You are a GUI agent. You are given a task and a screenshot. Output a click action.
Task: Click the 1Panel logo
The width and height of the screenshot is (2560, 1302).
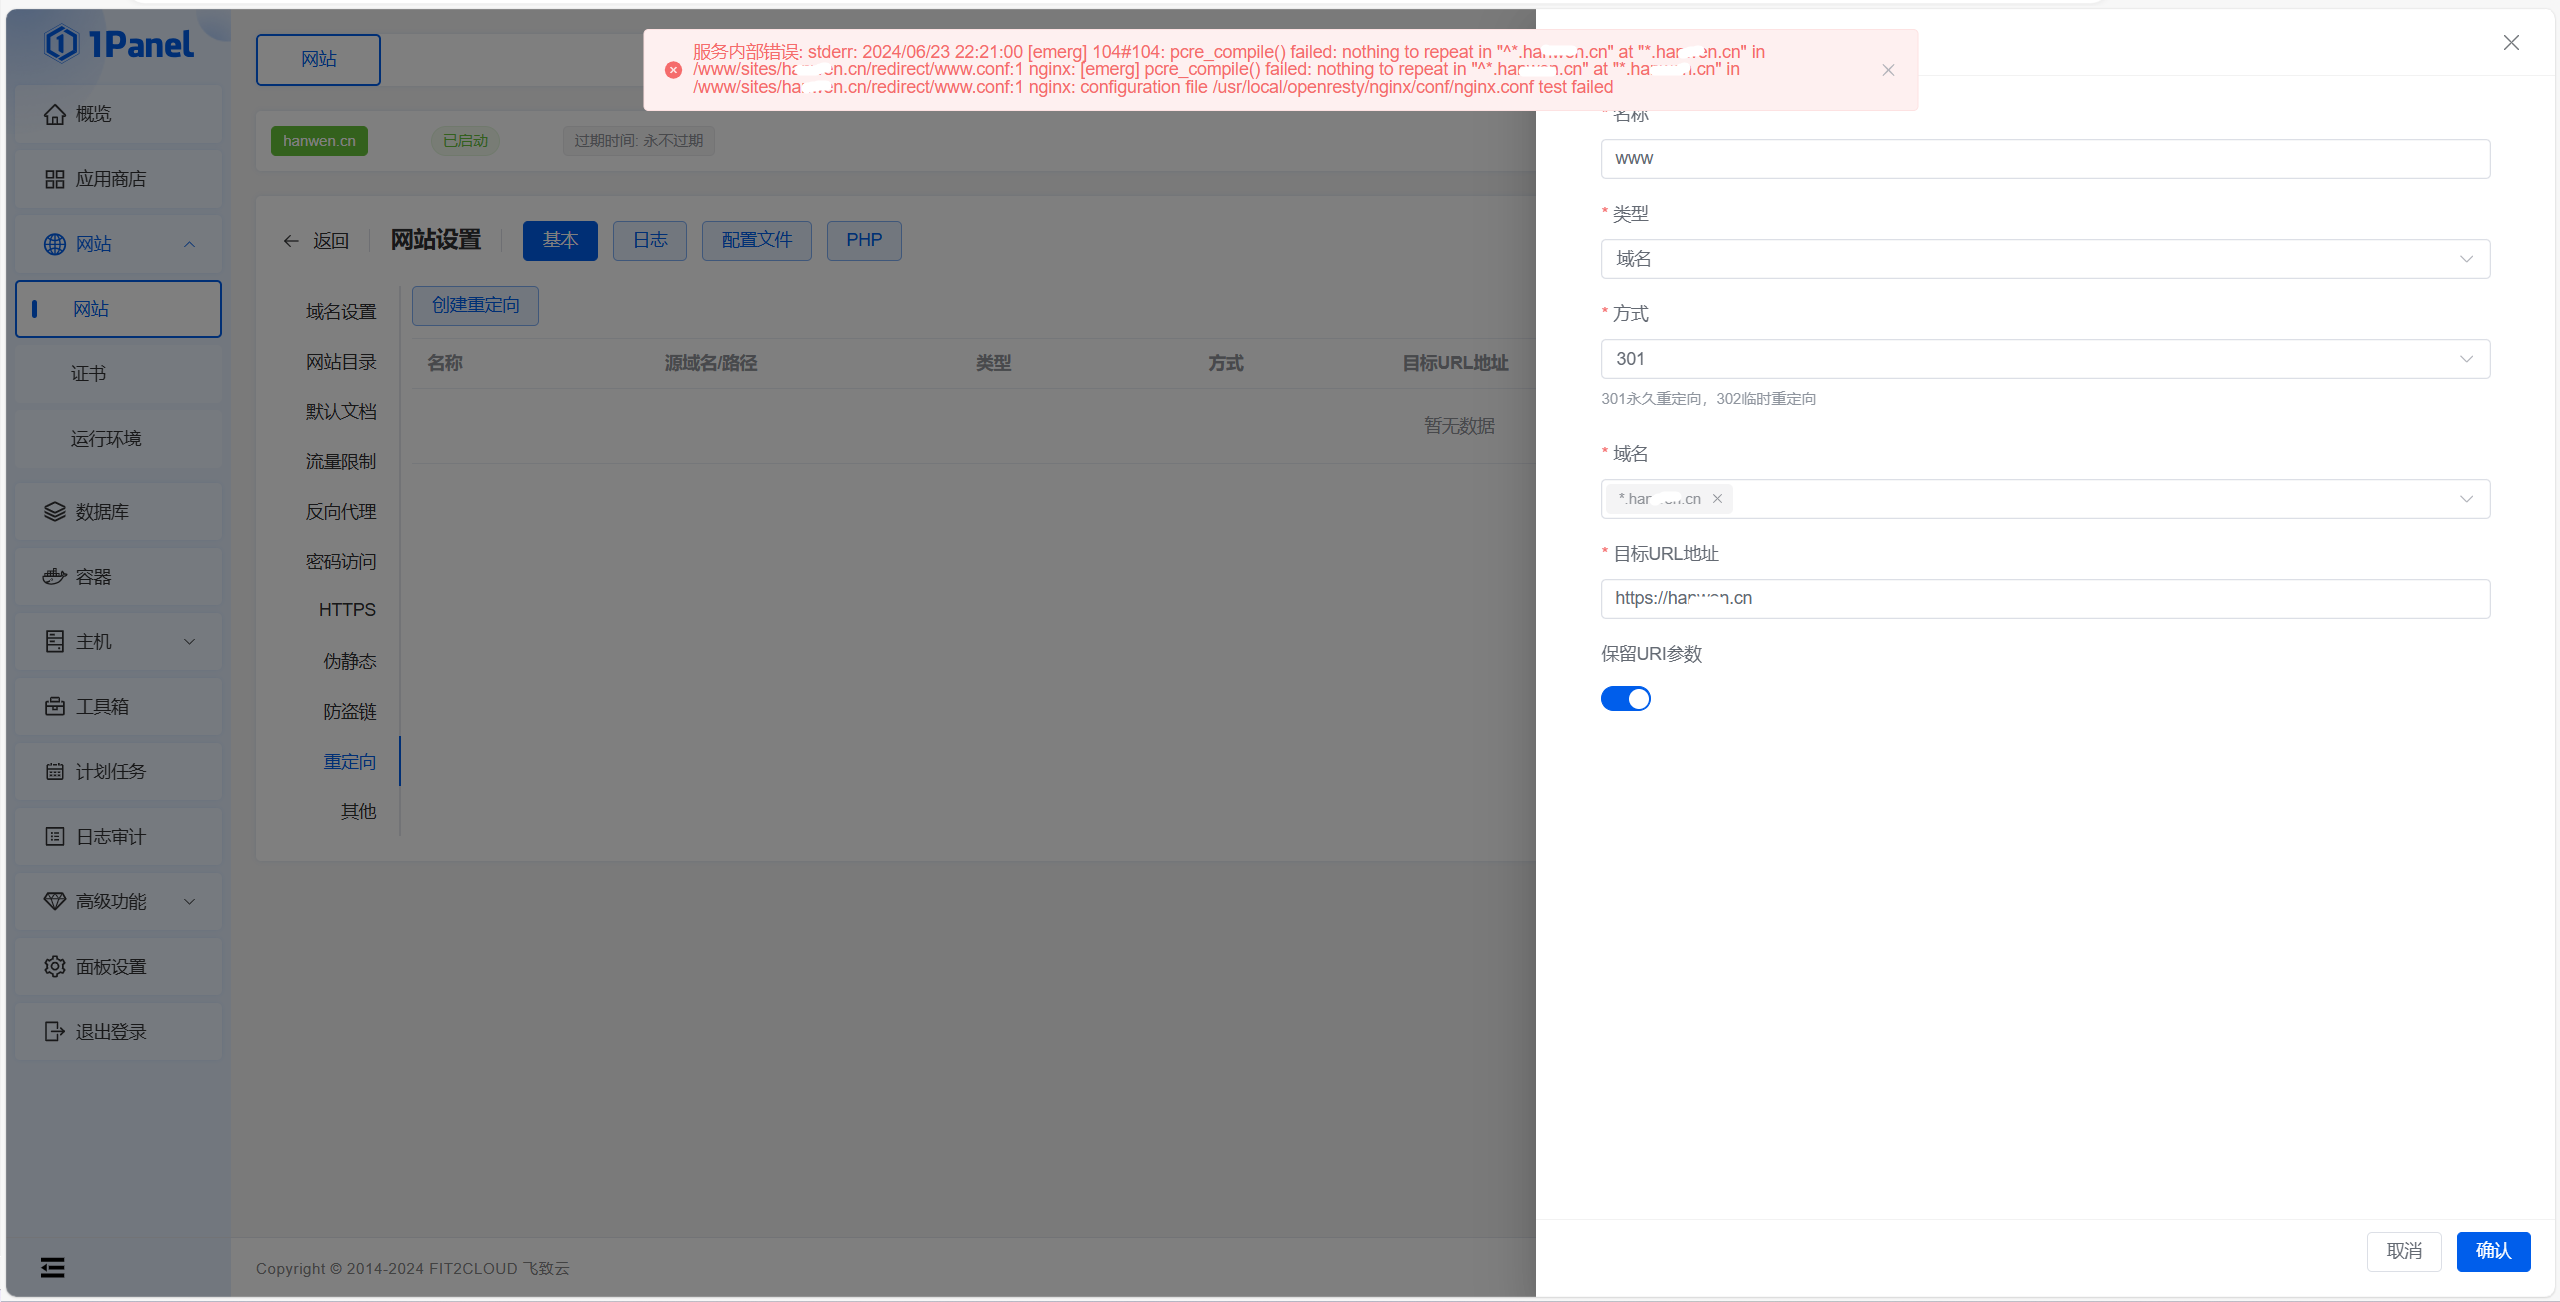tap(119, 44)
